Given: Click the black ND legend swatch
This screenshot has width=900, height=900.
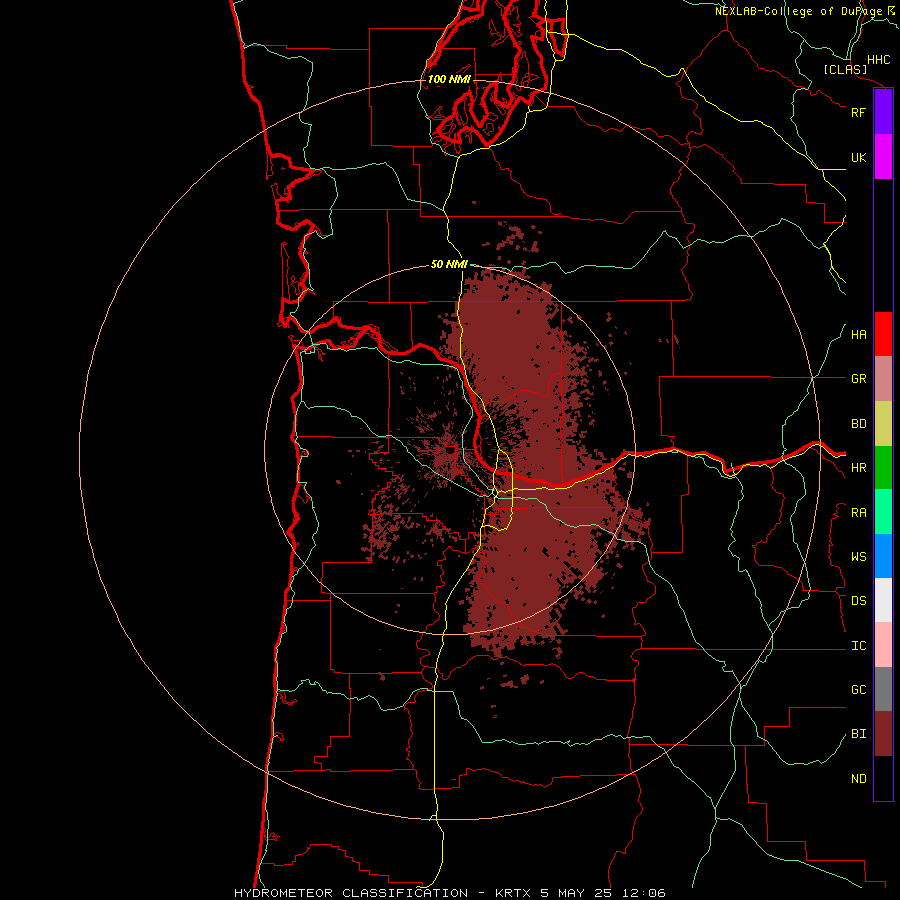Looking at the screenshot, I should point(883,778).
